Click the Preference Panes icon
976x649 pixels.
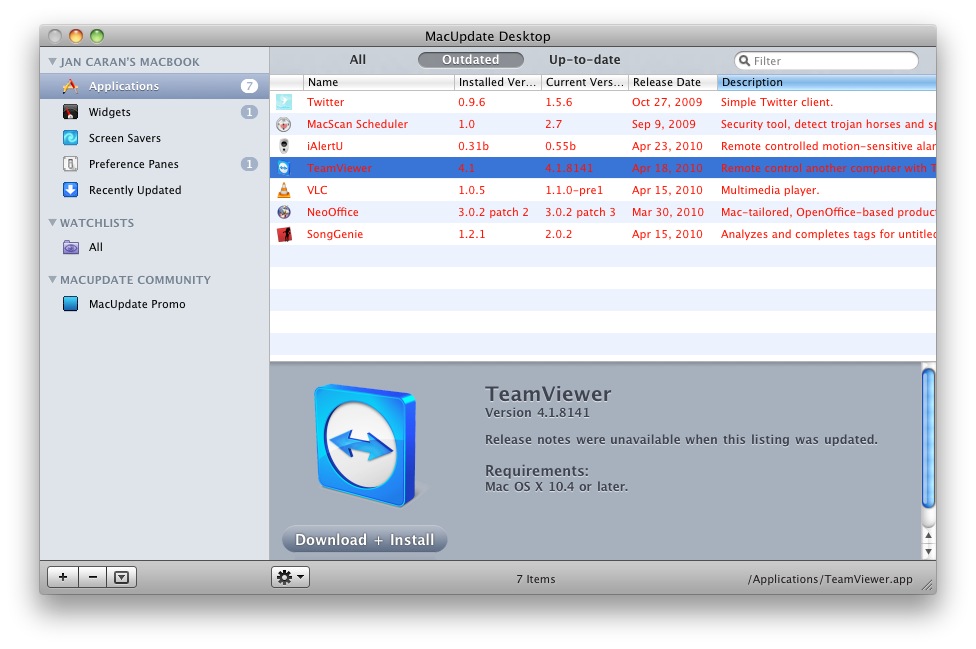pos(70,164)
